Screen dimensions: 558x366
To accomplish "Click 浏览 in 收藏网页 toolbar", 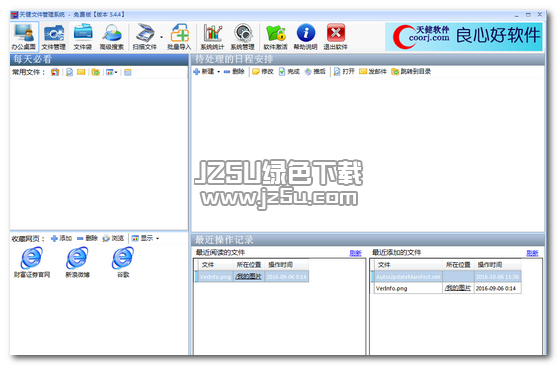I will 113,238.
